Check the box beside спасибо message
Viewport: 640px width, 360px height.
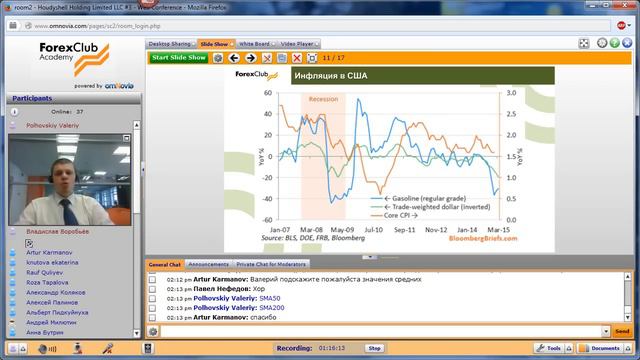152,317
